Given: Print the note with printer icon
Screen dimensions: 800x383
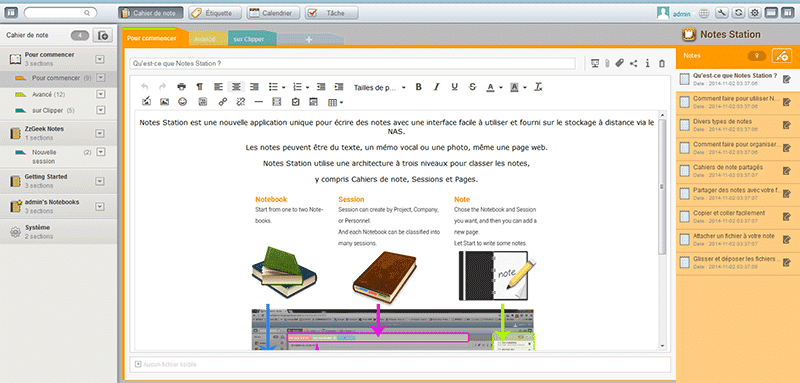Looking at the screenshot, I should 182,87.
